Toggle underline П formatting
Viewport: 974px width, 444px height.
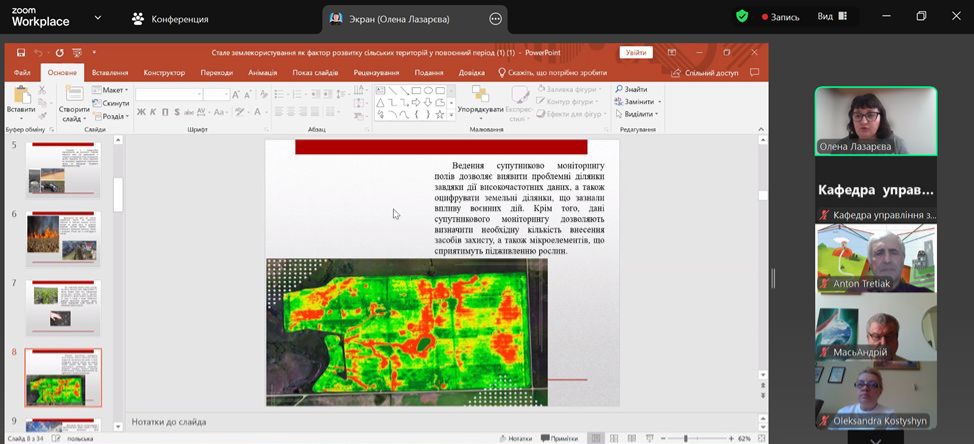click(x=165, y=112)
